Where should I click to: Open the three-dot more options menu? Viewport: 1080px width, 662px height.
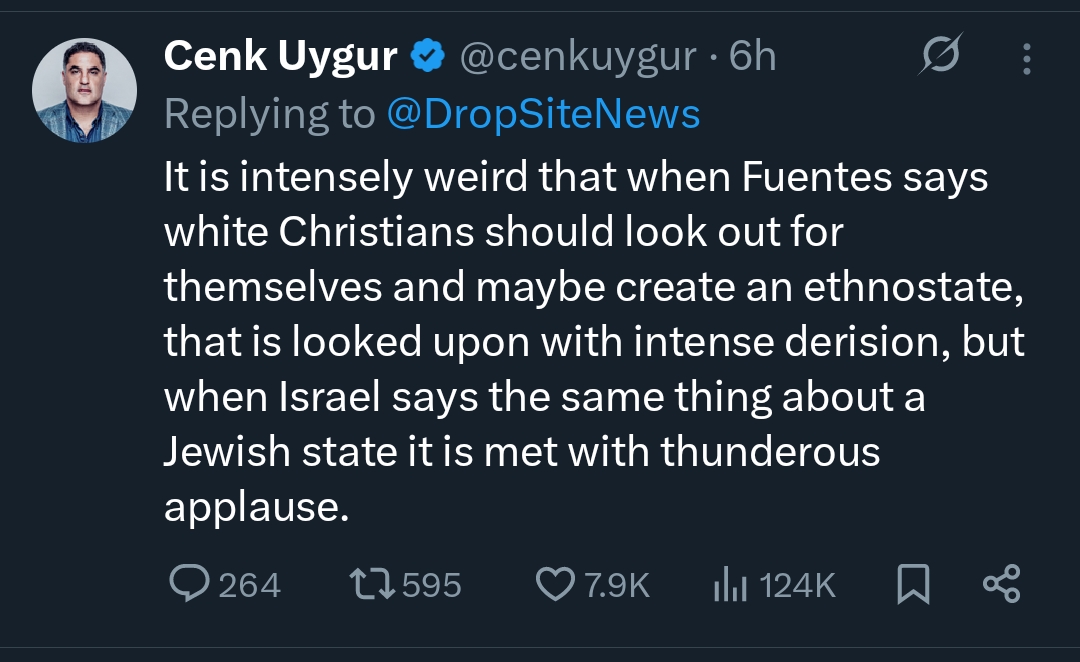click(1026, 59)
